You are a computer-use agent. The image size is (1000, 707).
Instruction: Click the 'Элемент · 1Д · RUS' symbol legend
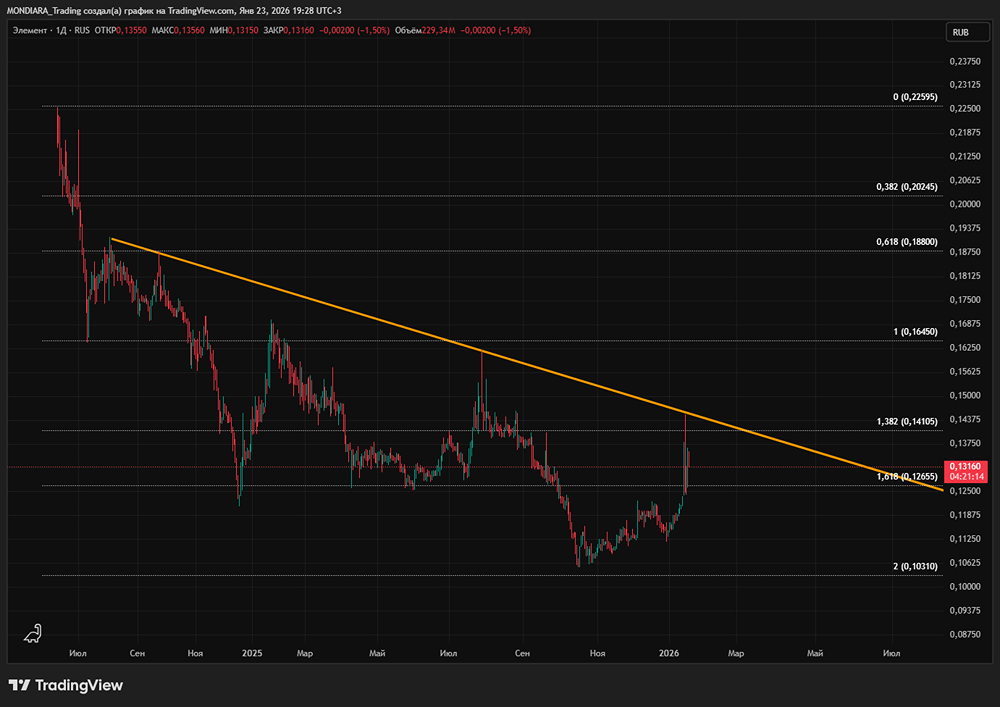51,30
